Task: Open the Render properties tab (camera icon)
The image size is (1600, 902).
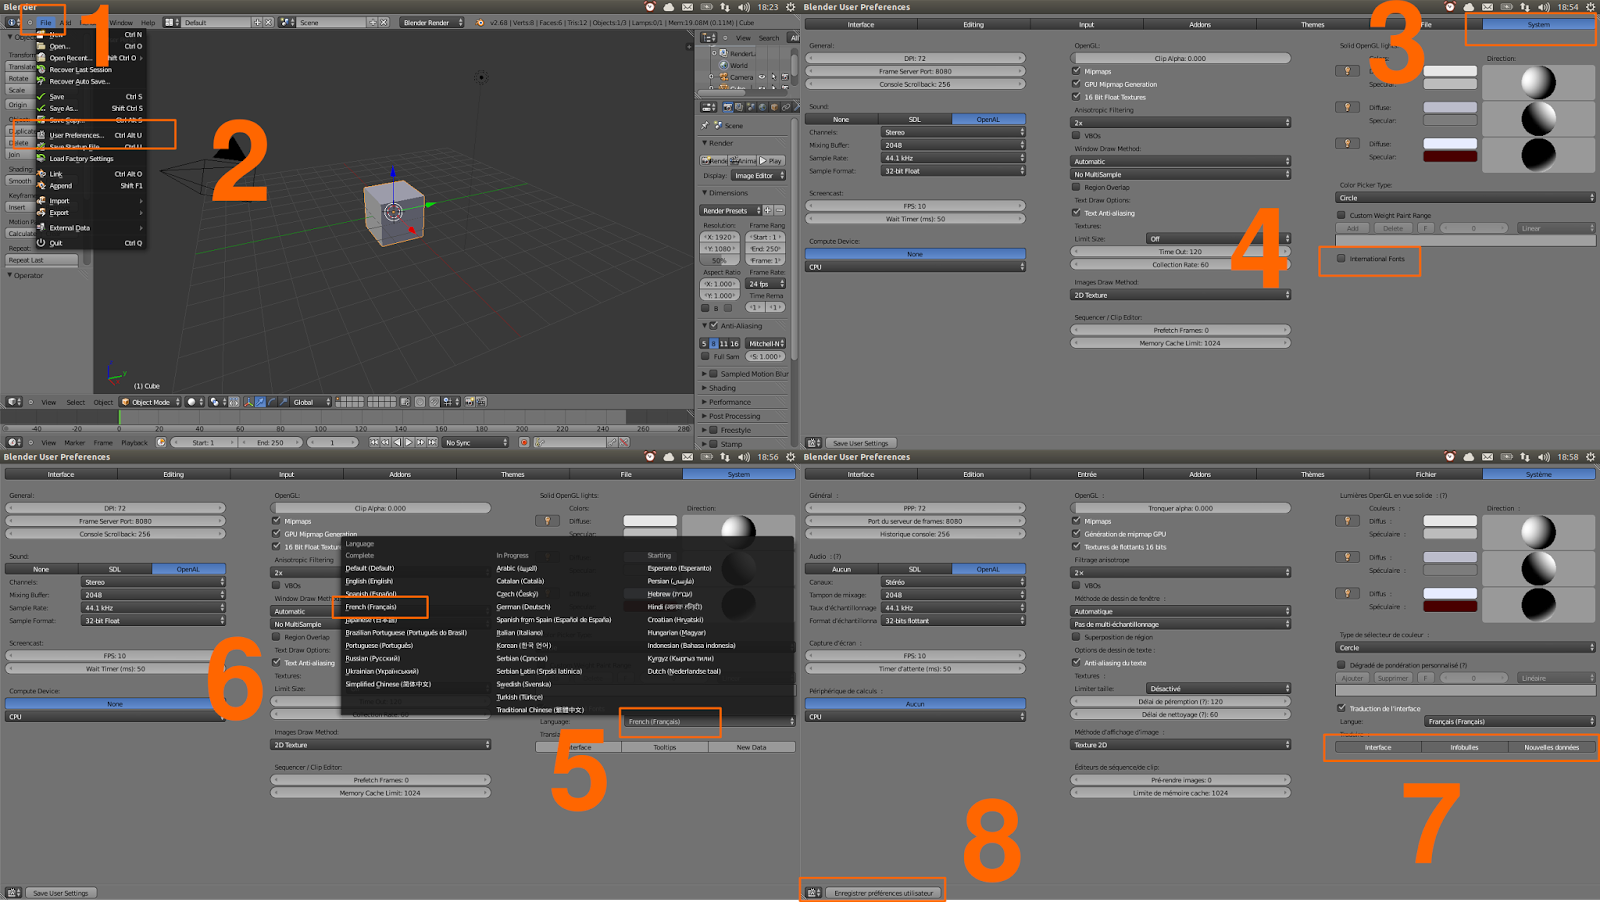Action: click(x=728, y=107)
